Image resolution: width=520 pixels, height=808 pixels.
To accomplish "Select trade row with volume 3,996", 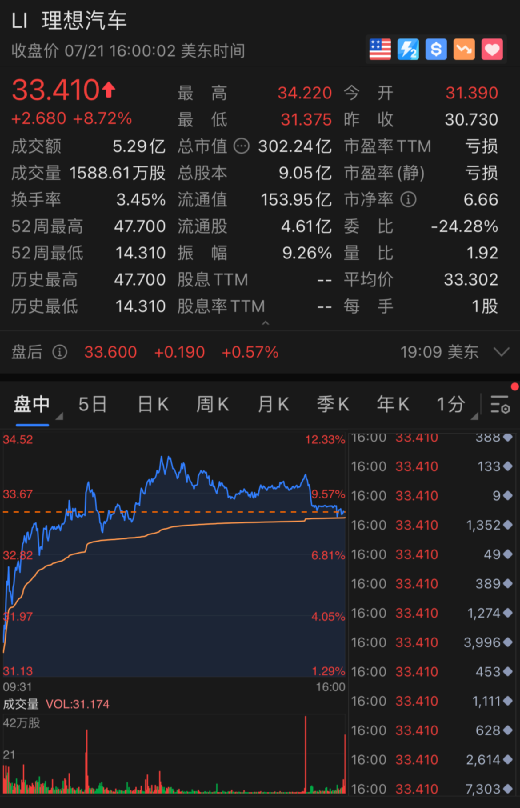I will 432,643.
